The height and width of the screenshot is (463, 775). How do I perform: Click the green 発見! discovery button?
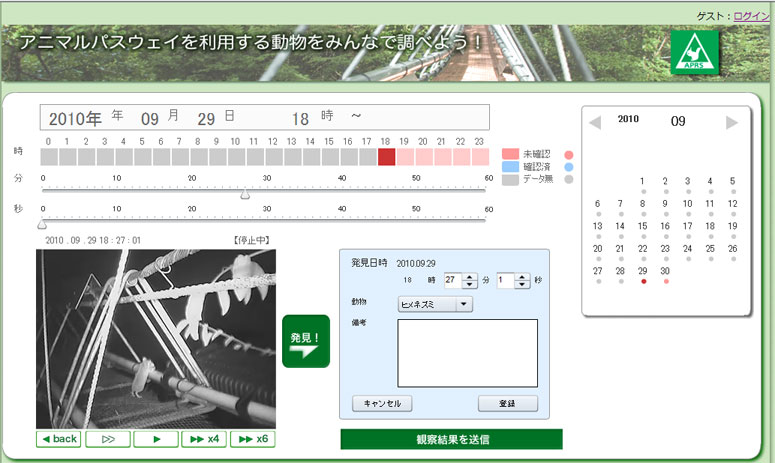point(305,341)
